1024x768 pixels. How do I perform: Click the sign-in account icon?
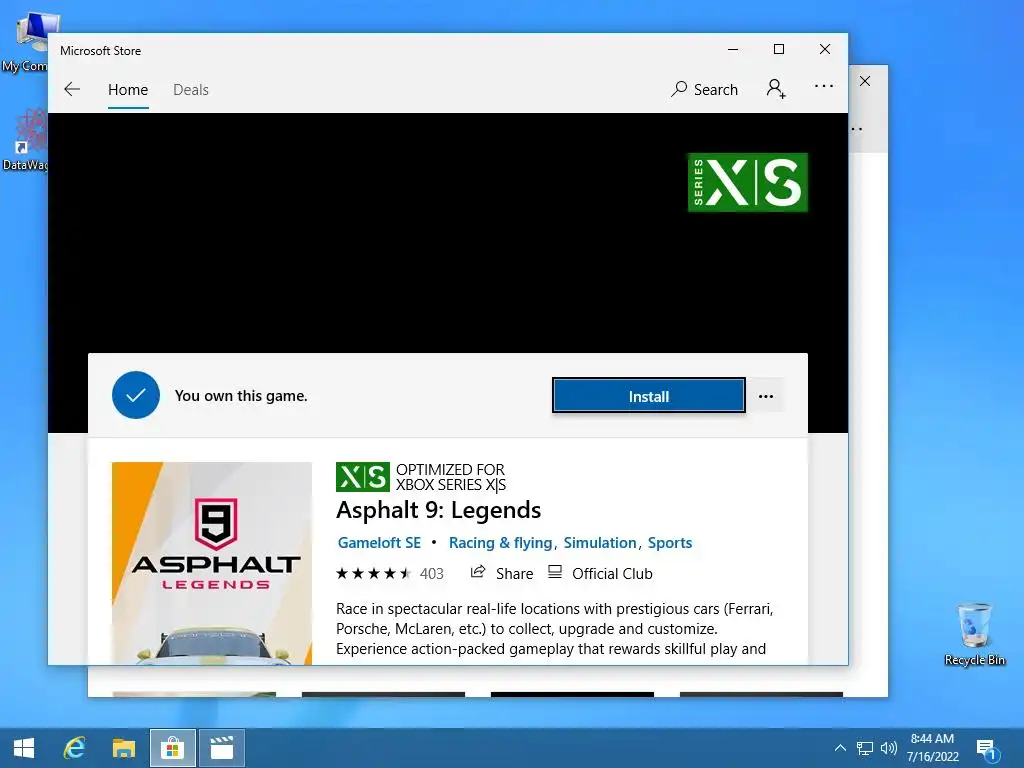(776, 88)
